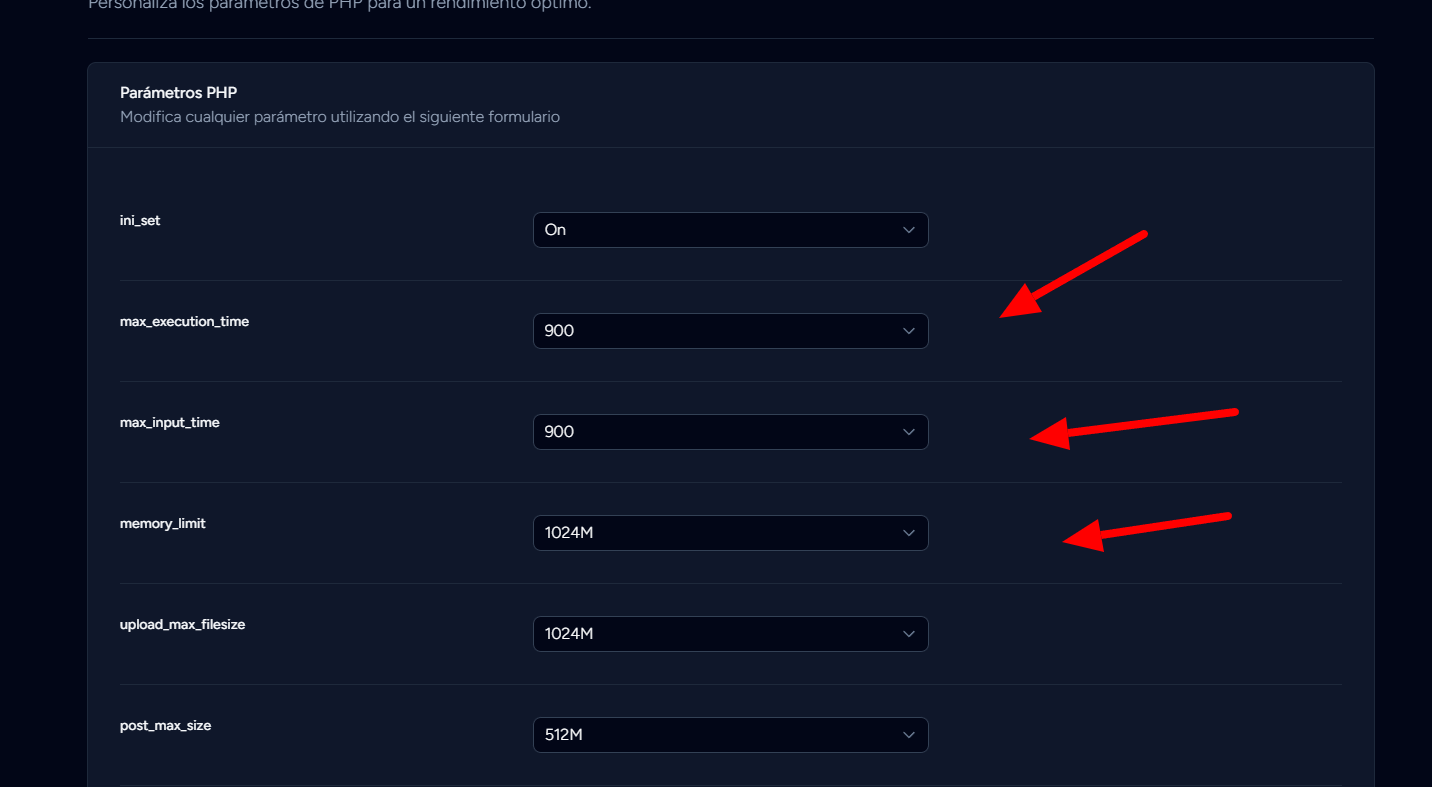The height and width of the screenshot is (787, 1432).
Task: Click the chevron arrow in post_max_size selector
Action: click(908, 735)
